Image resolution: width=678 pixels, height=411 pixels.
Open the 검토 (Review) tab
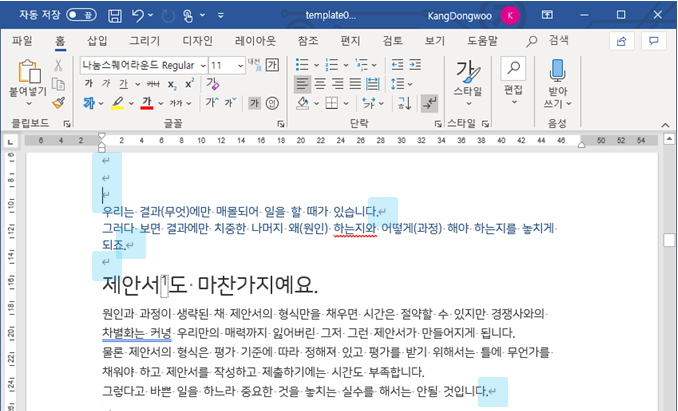pos(392,41)
